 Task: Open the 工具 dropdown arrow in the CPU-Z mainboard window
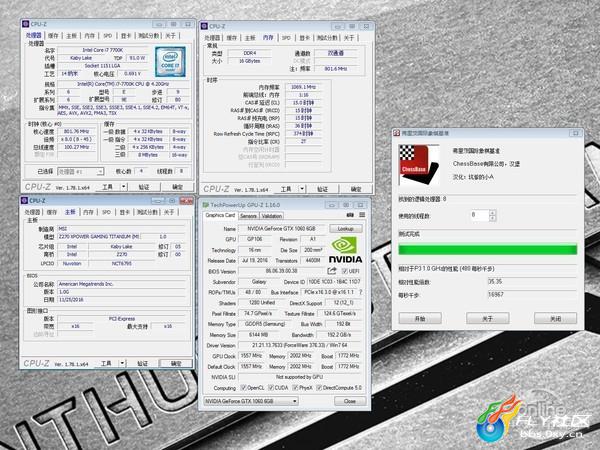pyautogui.click(x=122, y=363)
